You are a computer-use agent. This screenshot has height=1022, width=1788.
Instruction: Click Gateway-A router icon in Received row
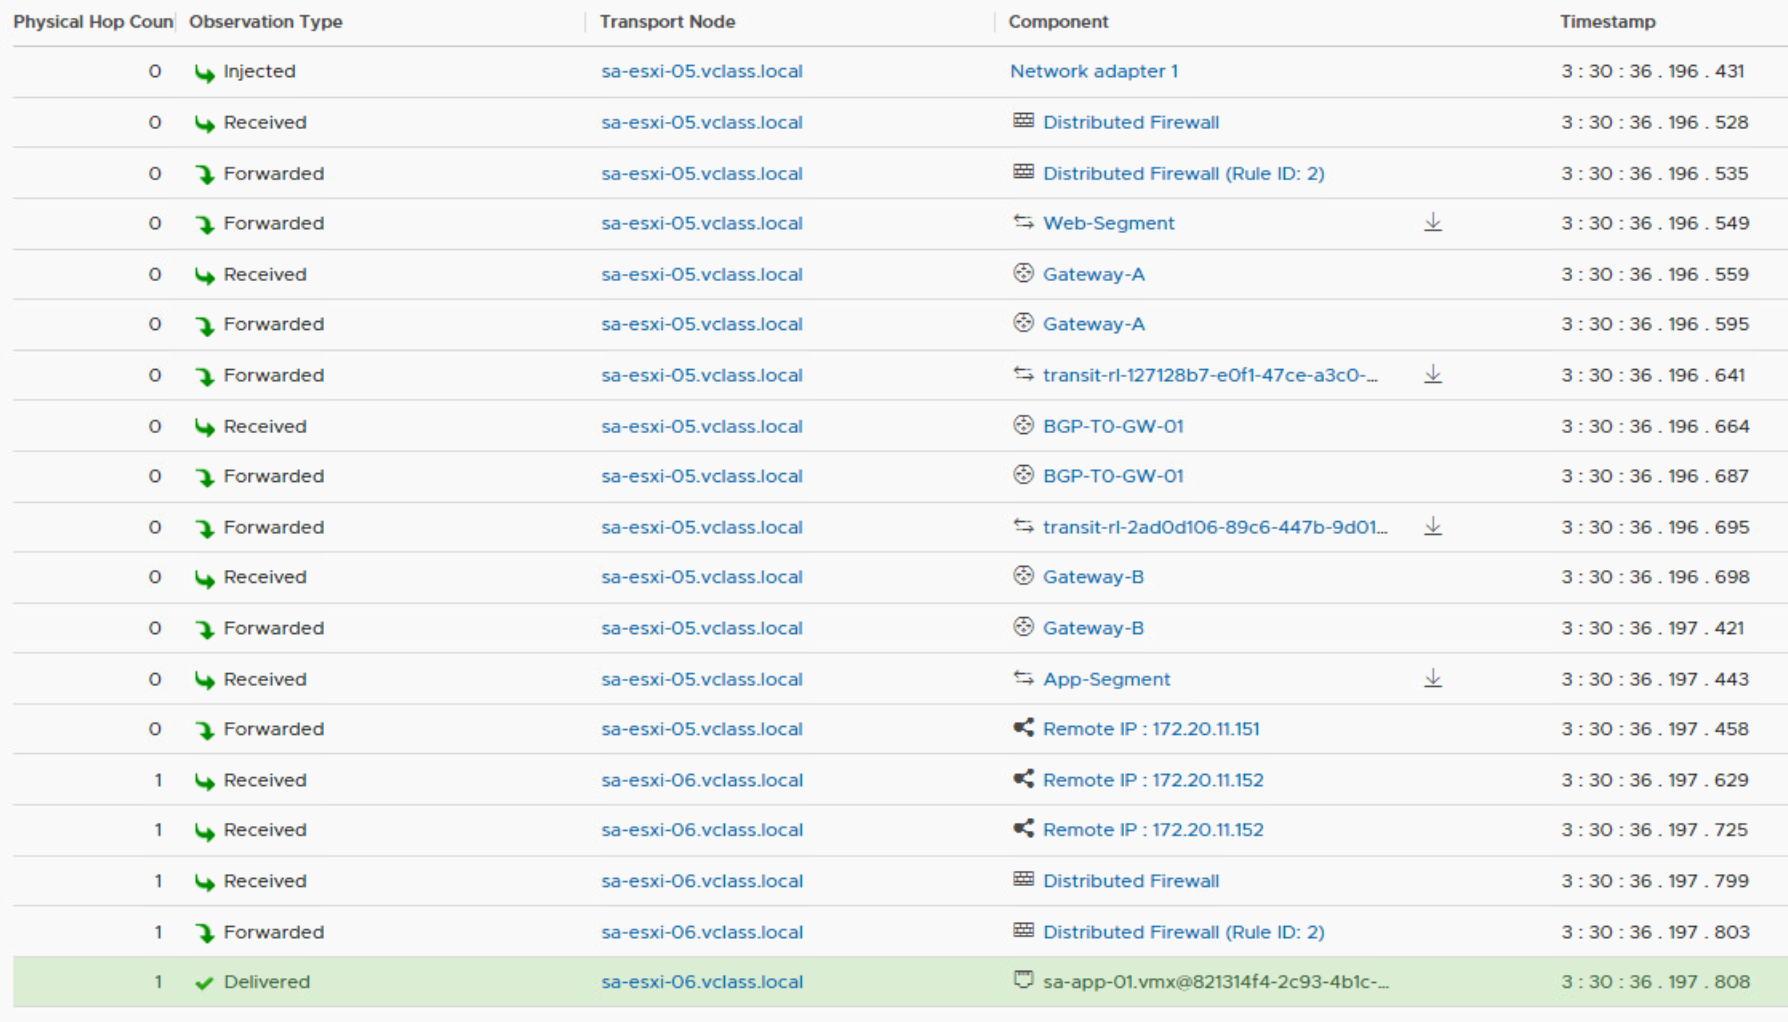tap(1023, 273)
